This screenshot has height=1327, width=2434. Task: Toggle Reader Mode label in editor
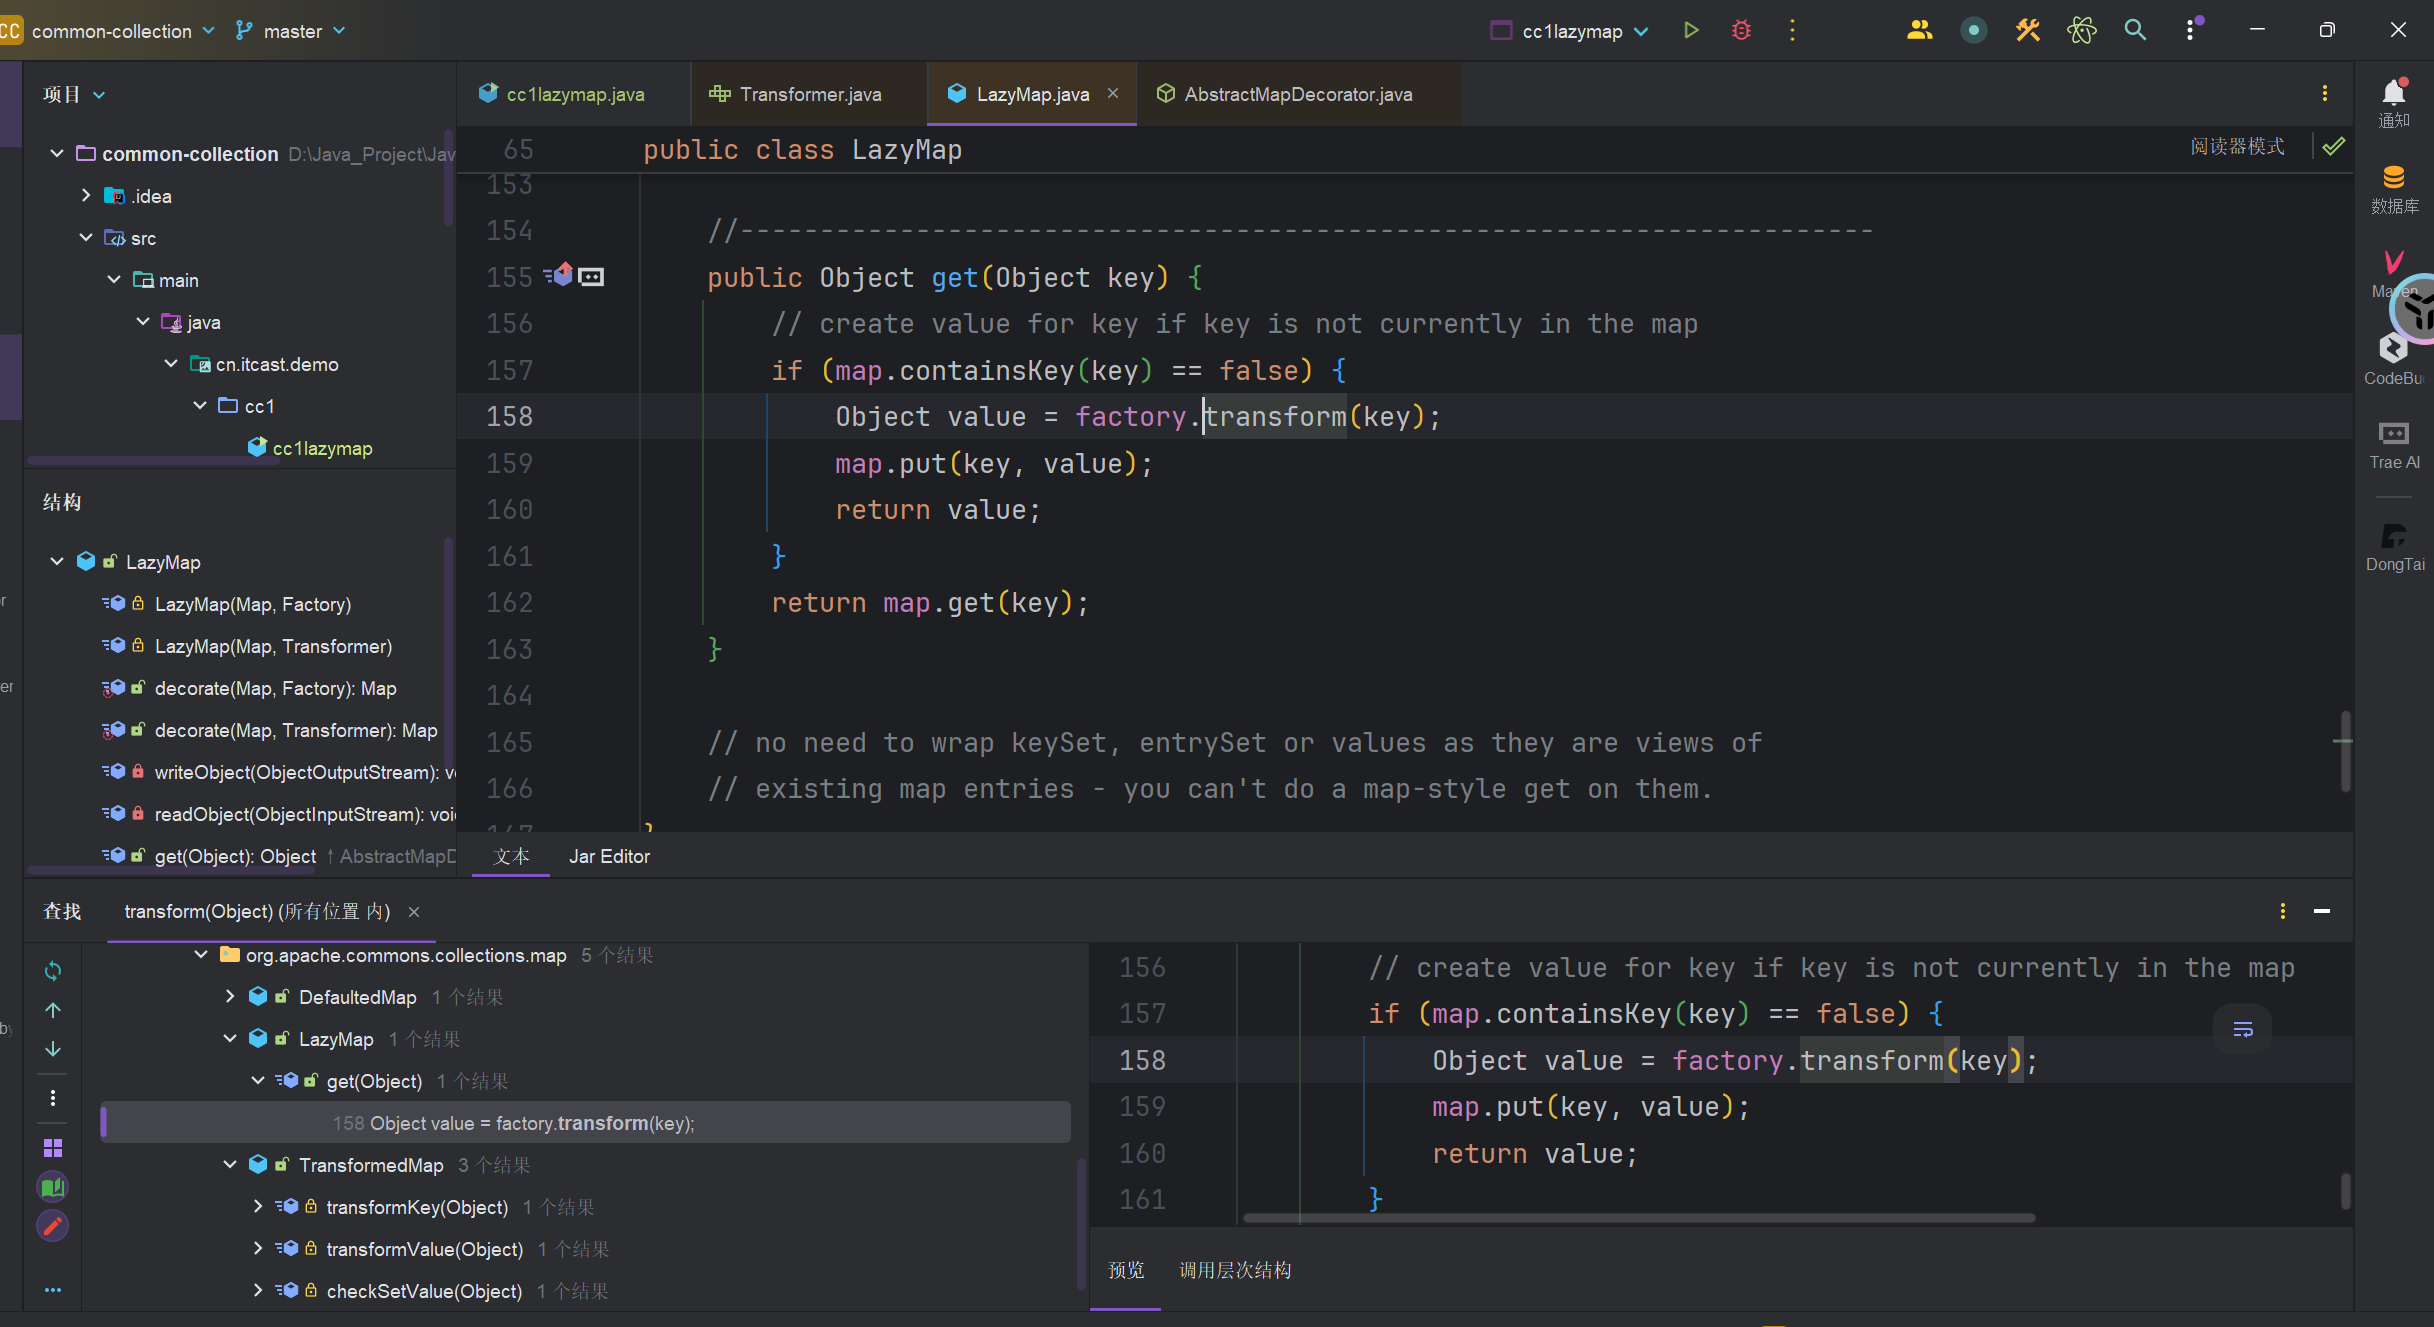point(2237,147)
